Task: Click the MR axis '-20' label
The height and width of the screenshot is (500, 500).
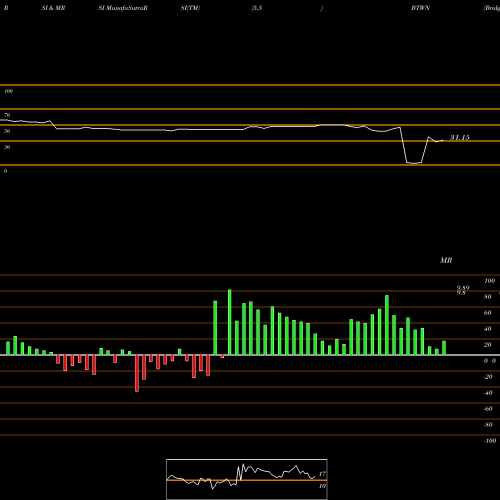Action: click(488, 377)
